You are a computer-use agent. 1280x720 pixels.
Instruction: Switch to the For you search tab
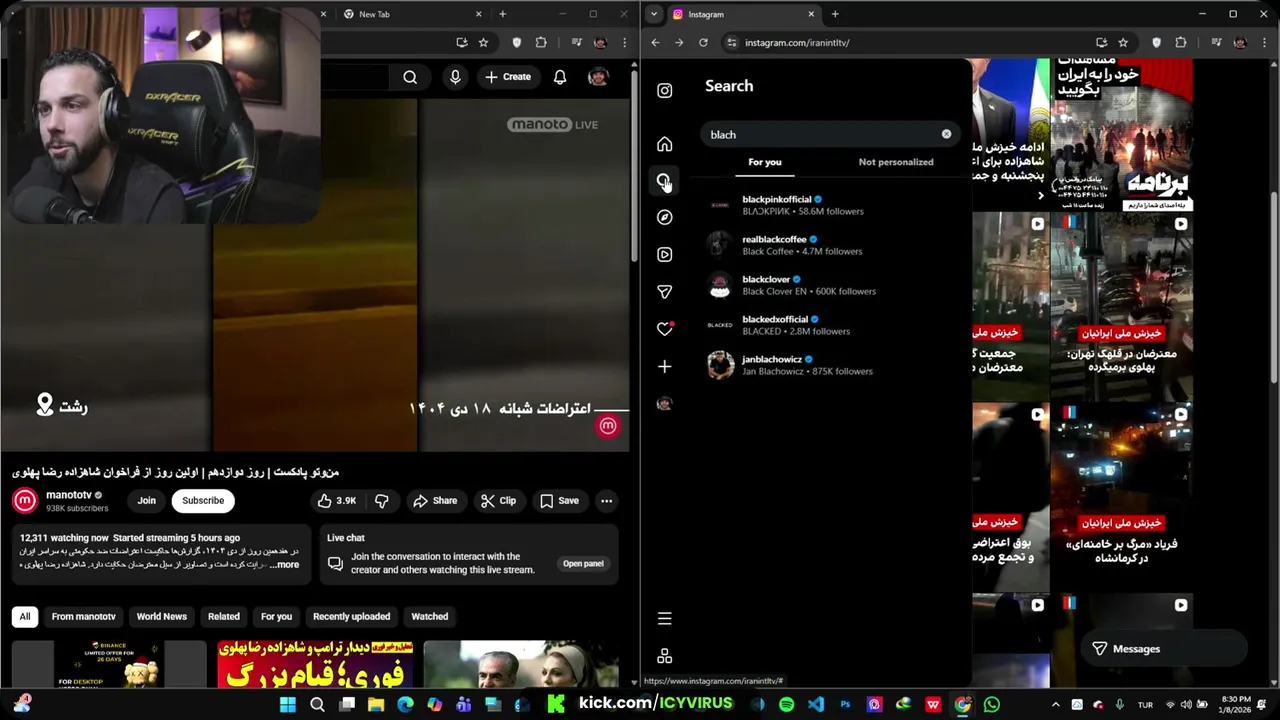[765, 162]
